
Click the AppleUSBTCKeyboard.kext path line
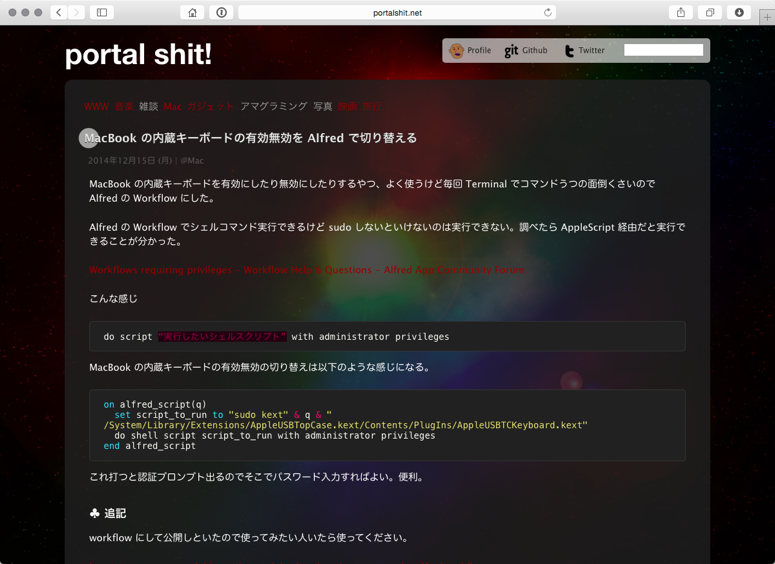click(x=345, y=425)
